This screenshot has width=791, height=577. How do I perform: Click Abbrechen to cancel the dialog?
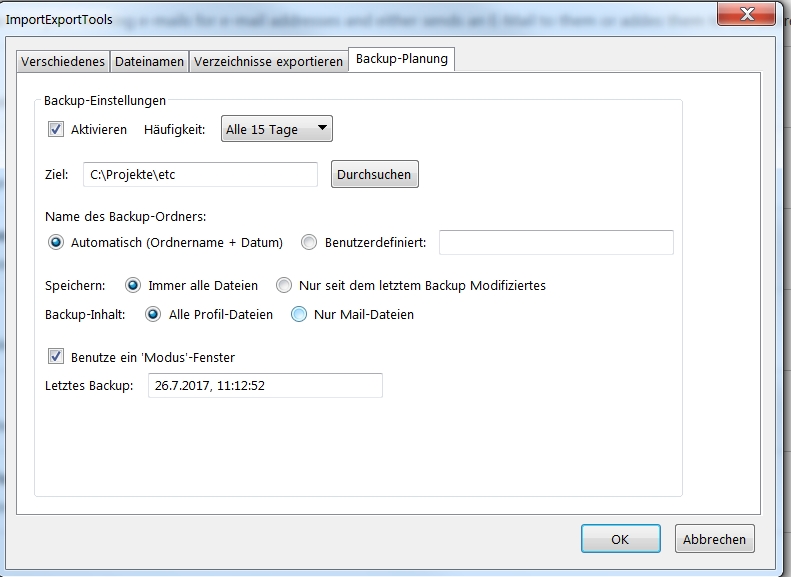click(715, 539)
